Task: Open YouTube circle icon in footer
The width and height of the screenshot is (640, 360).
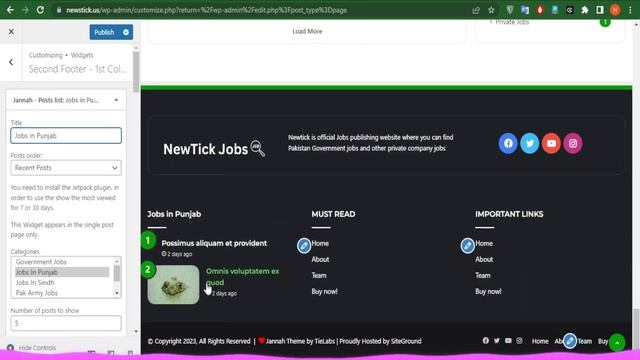Action: click(x=551, y=143)
